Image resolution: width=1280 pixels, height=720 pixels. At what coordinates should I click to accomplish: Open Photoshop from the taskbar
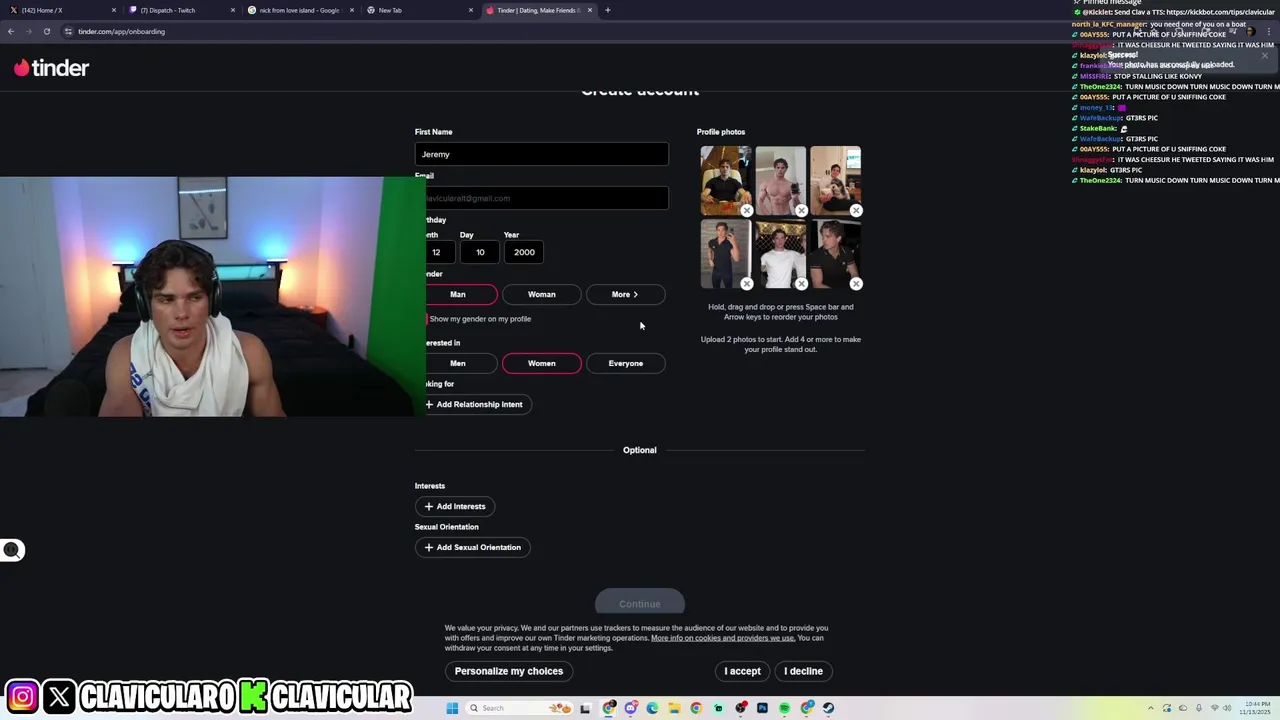coord(762,708)
